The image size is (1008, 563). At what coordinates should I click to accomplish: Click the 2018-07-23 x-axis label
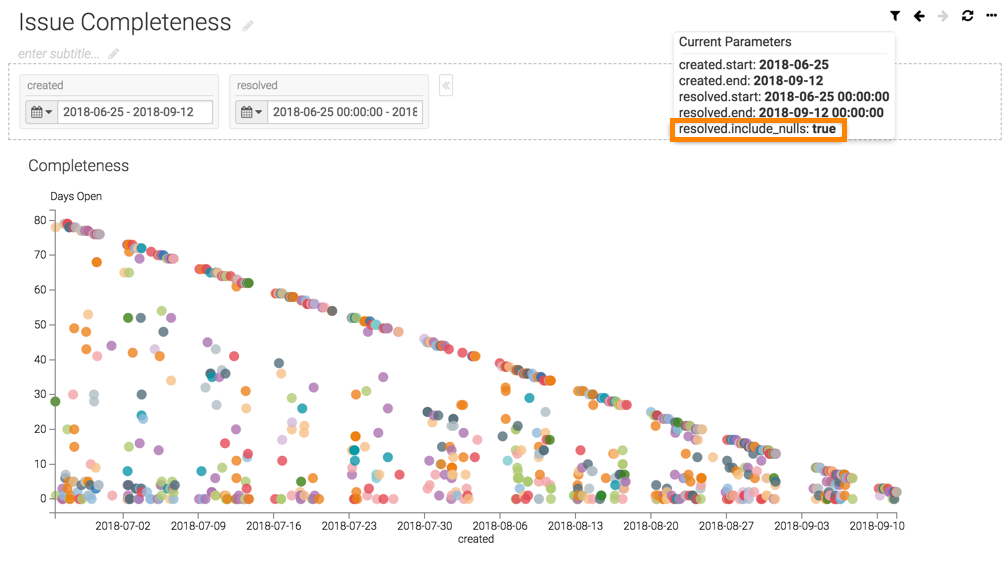click(349, 525)
